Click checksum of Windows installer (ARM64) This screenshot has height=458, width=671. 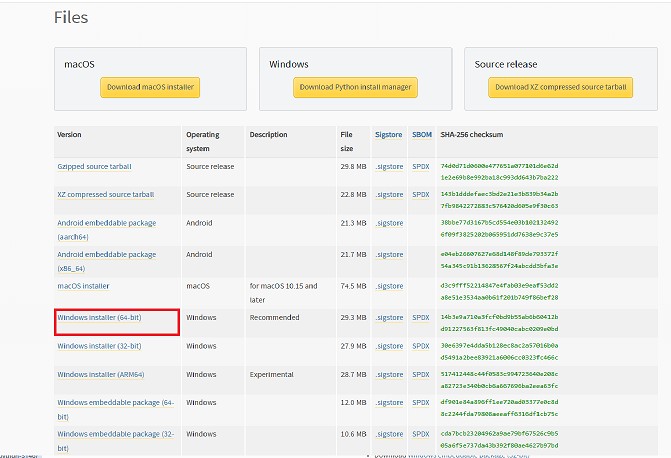499,380
